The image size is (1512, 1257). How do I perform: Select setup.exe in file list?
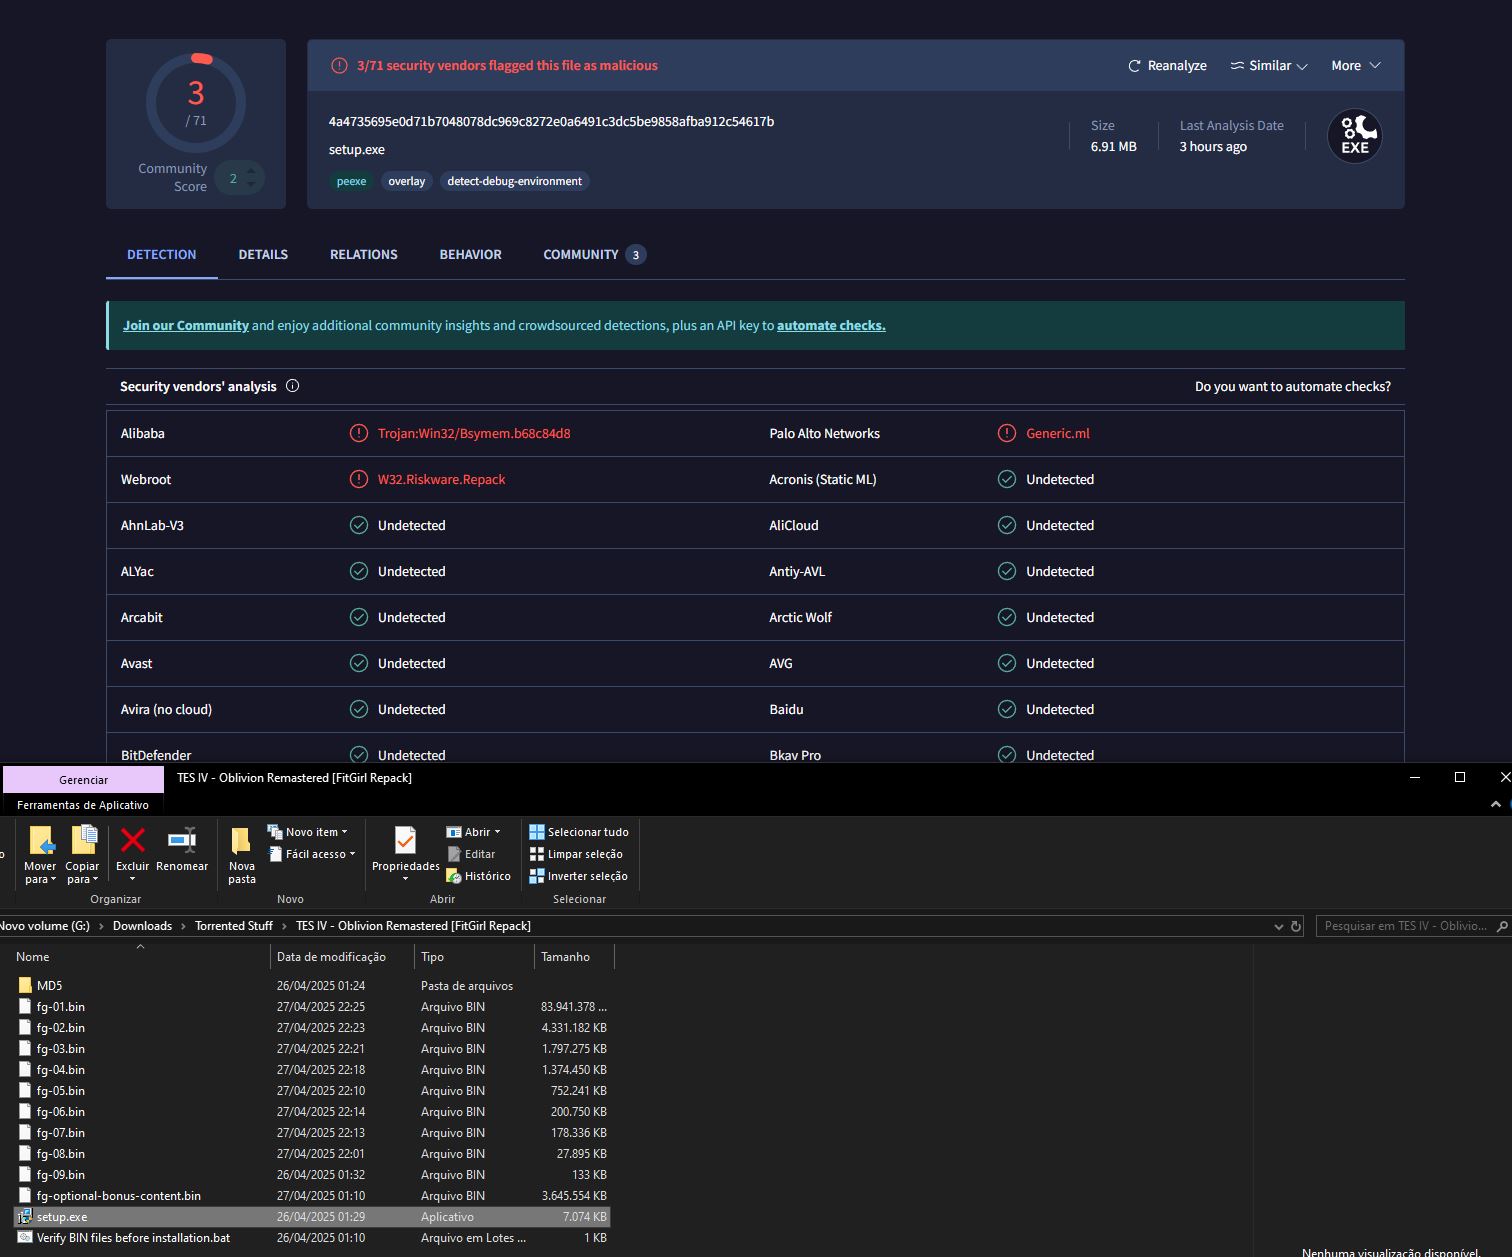(x=312, y=1217)
